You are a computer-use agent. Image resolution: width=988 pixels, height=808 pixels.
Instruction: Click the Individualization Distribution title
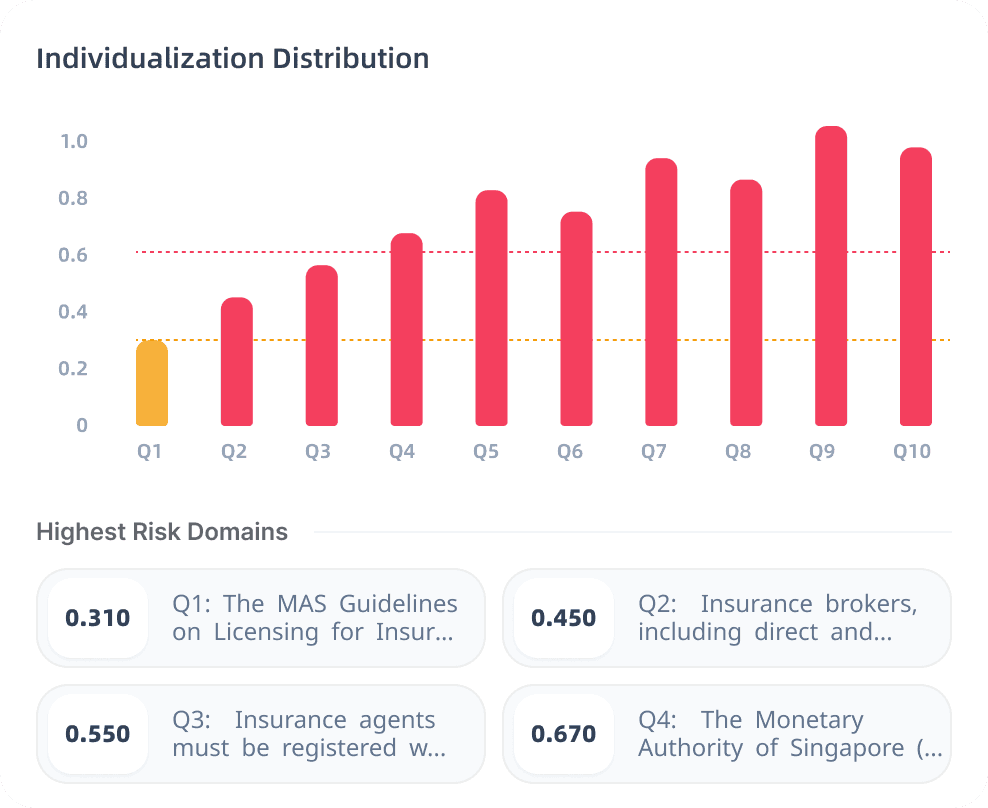(233, 58)
